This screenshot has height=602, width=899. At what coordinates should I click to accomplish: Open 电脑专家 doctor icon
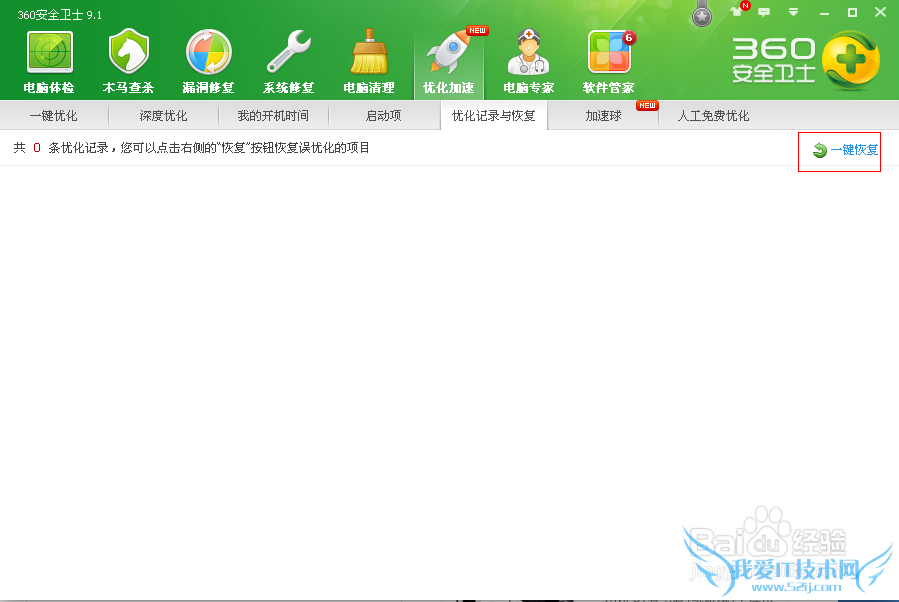tap(529, 53)
